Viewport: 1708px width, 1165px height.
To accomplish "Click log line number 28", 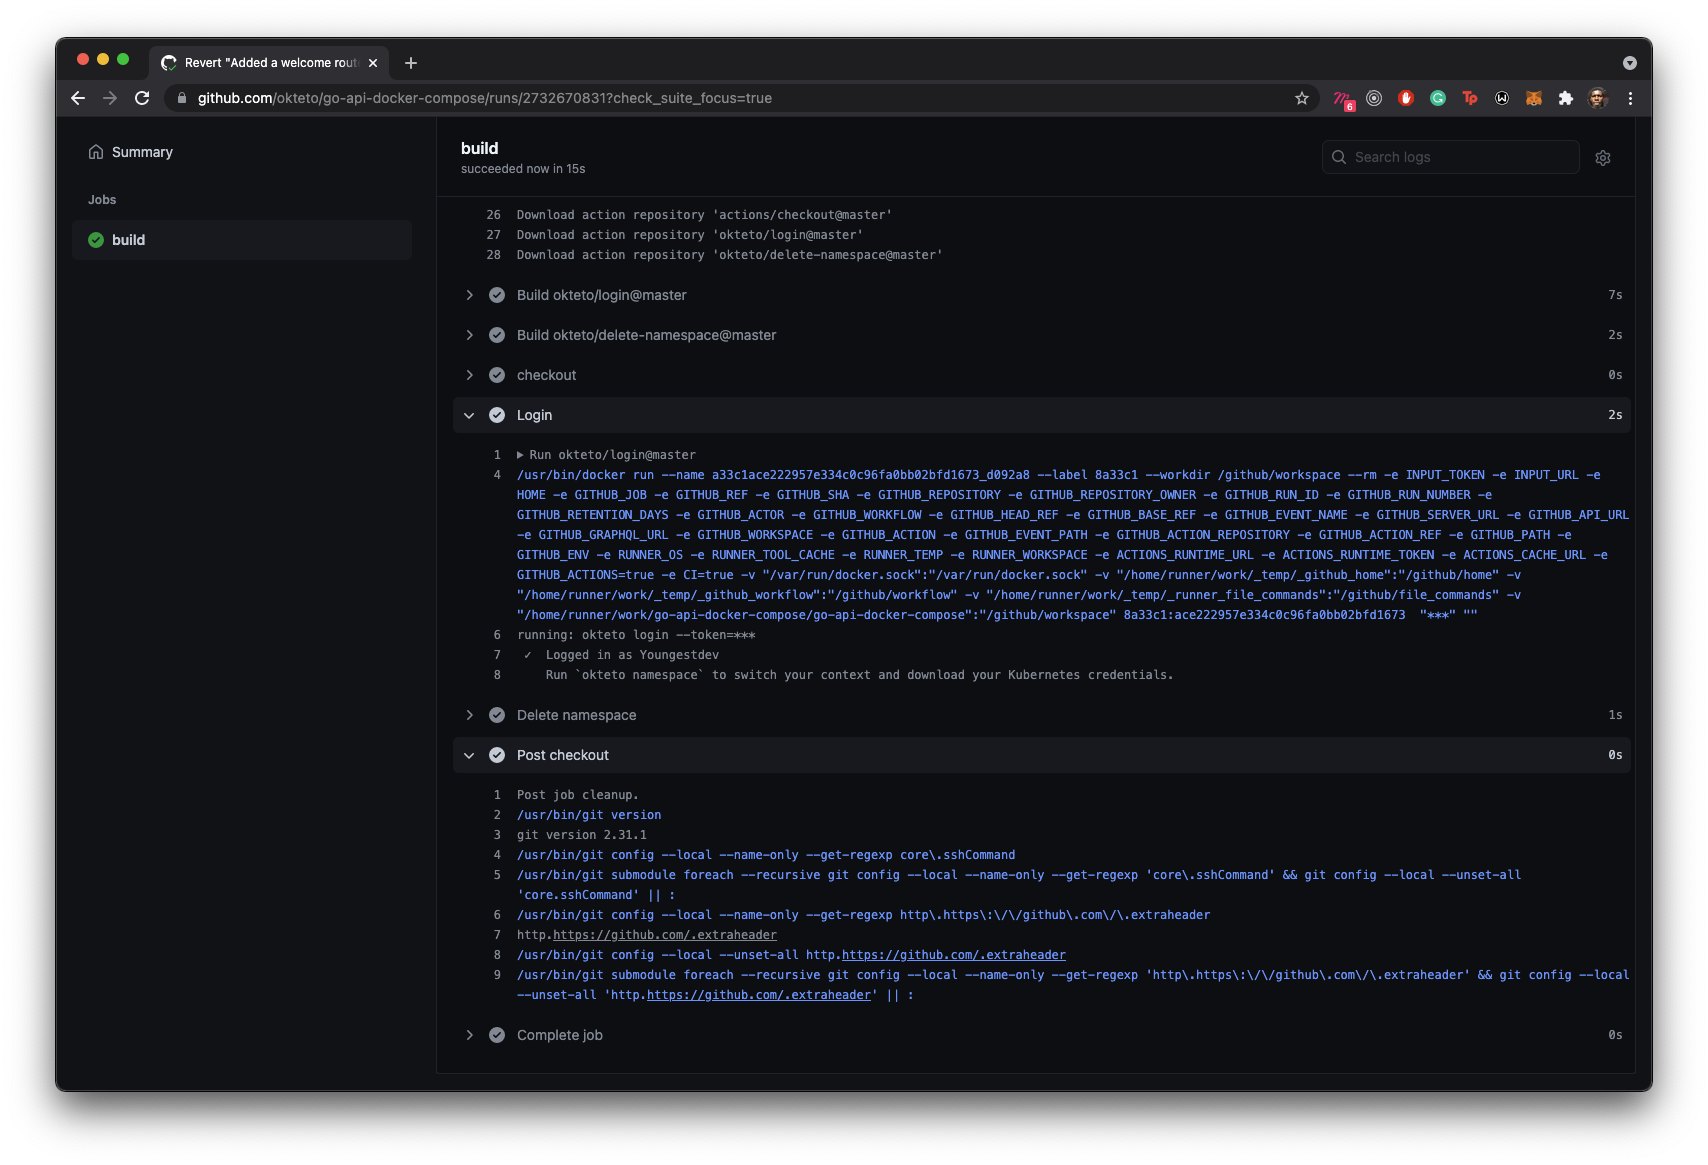I will [494, 255].
